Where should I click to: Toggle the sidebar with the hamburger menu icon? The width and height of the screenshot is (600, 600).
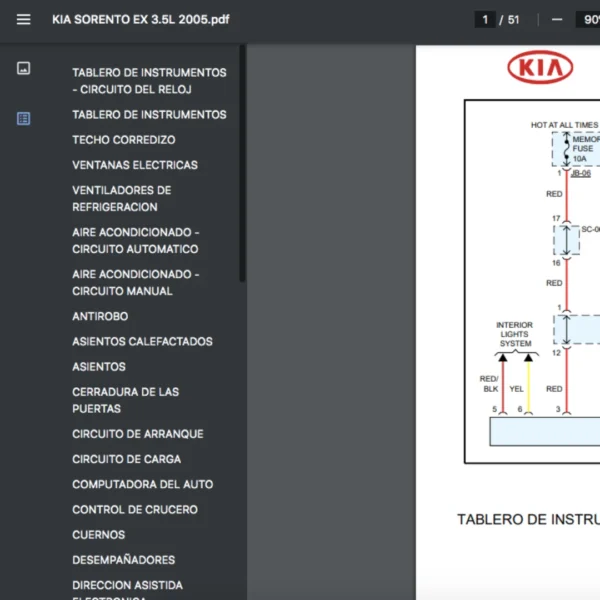pyautogui.click(x=24, y=20)
